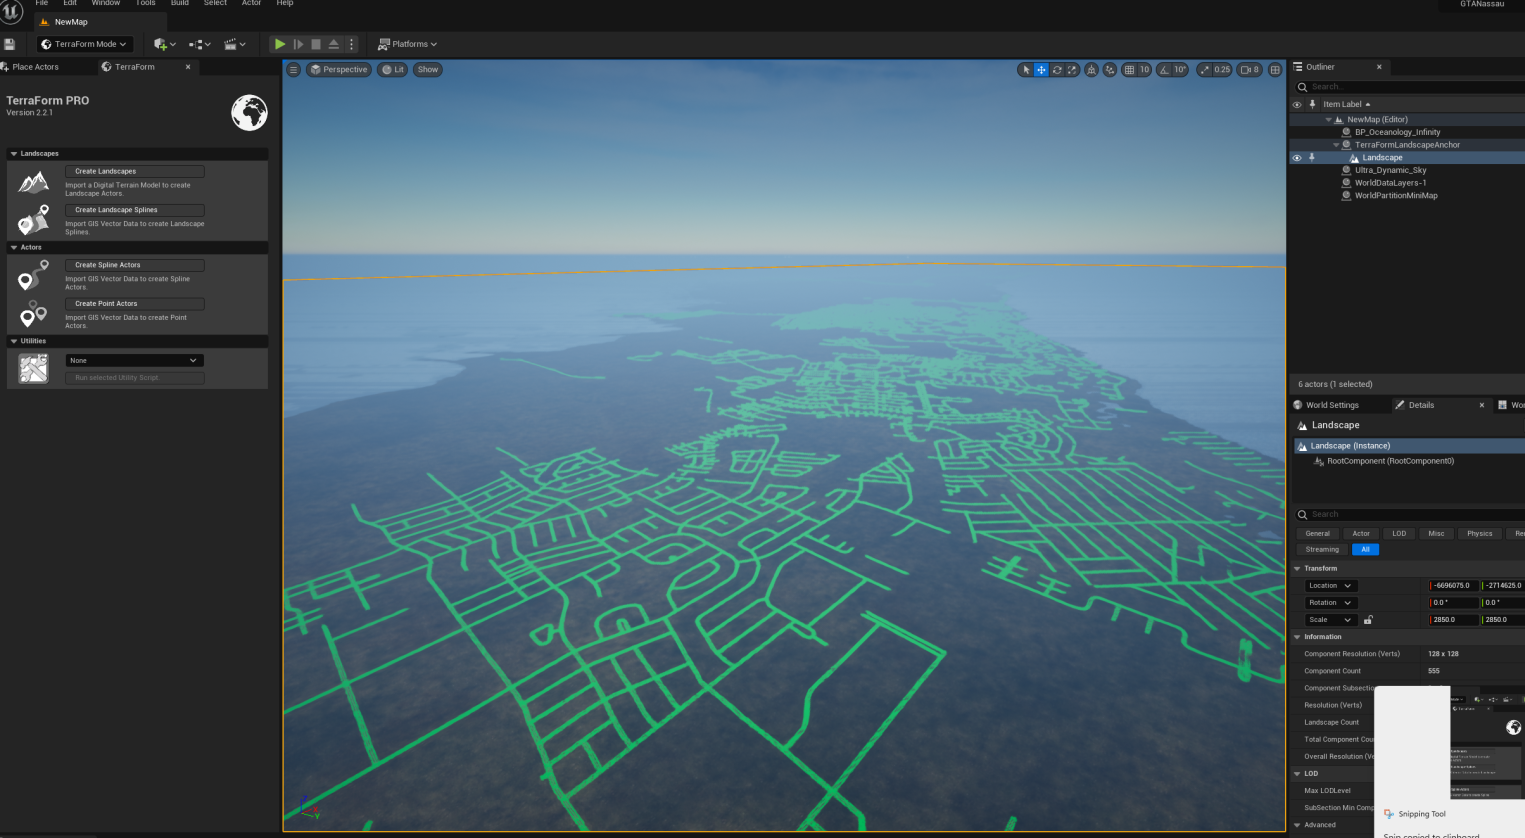1525x838 pixels.
Task: Open the Show flags menu
Action: [428, 70]
